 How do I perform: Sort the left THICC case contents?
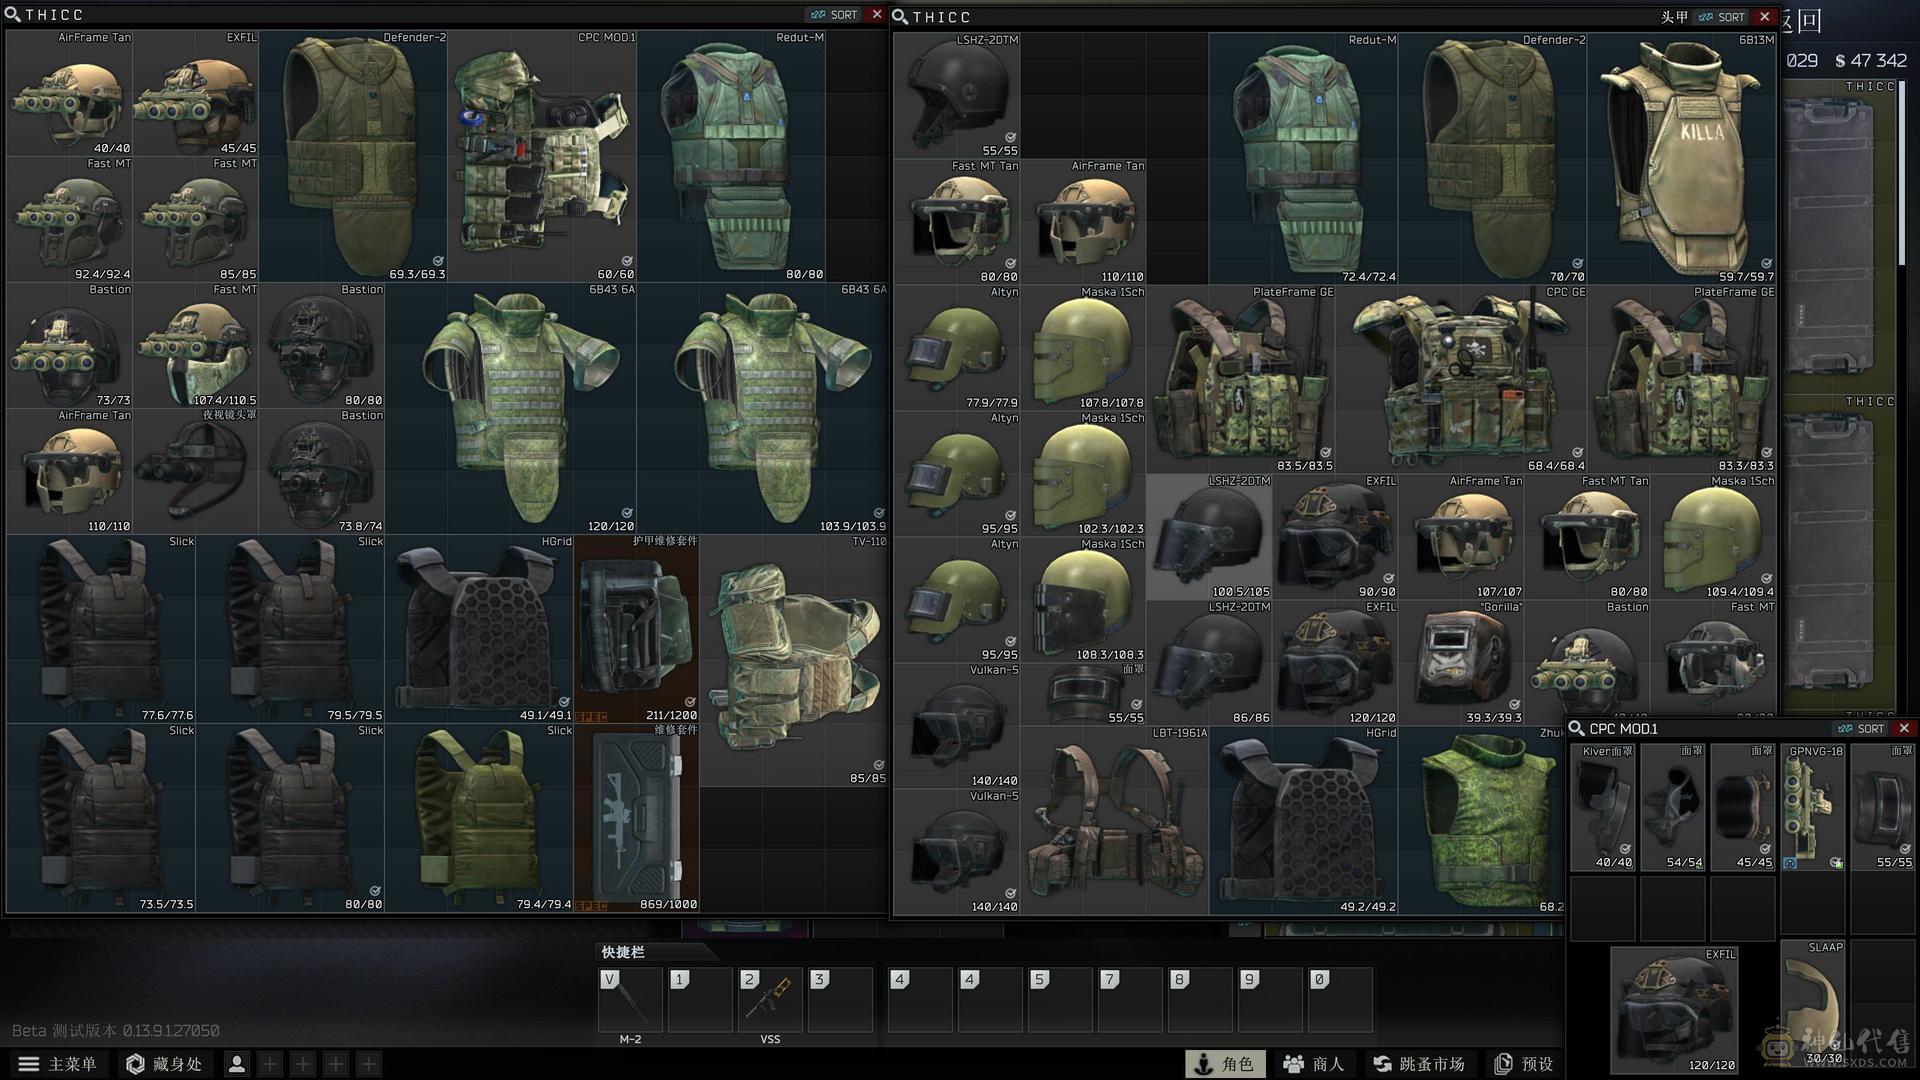click(x=835, y=15)
